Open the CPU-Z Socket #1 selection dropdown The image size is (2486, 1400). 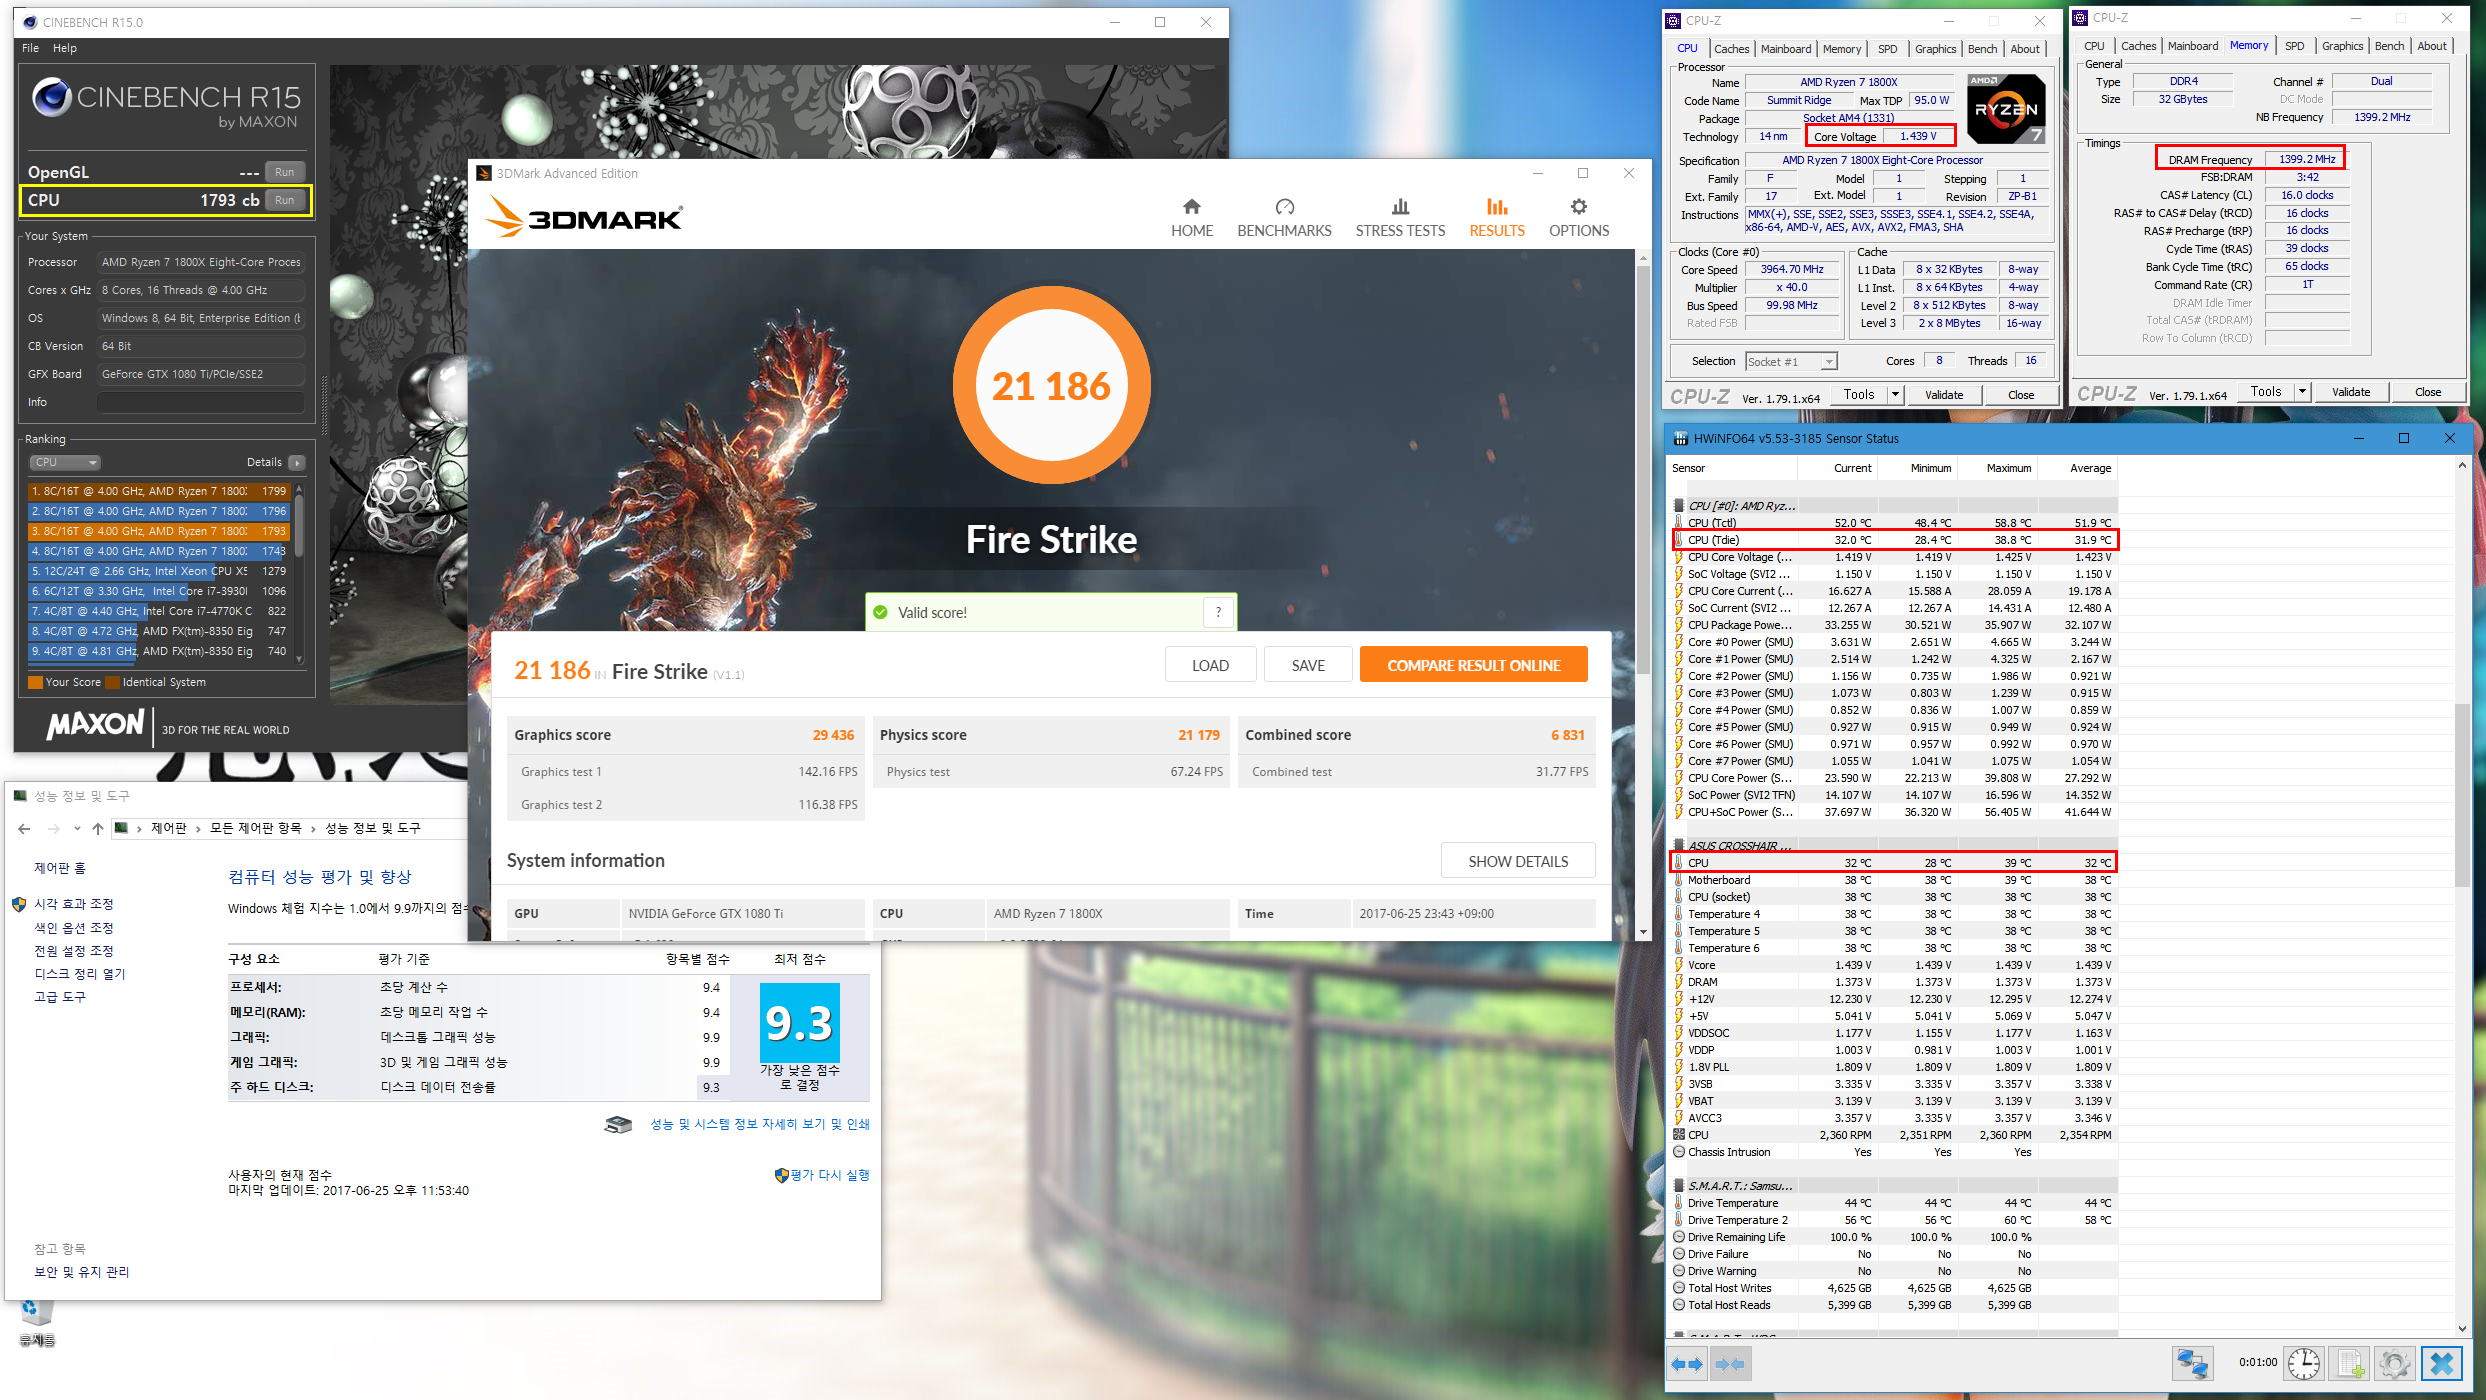tap(1791, 362)
